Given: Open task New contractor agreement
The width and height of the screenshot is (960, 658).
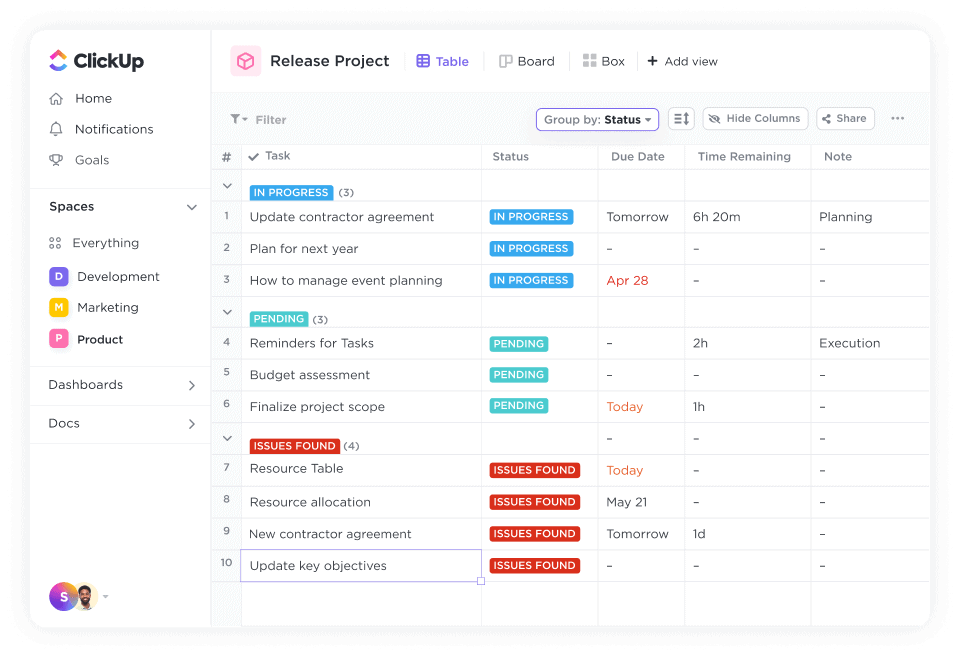Looking at the screenshot, I should (x=330, y=534).
